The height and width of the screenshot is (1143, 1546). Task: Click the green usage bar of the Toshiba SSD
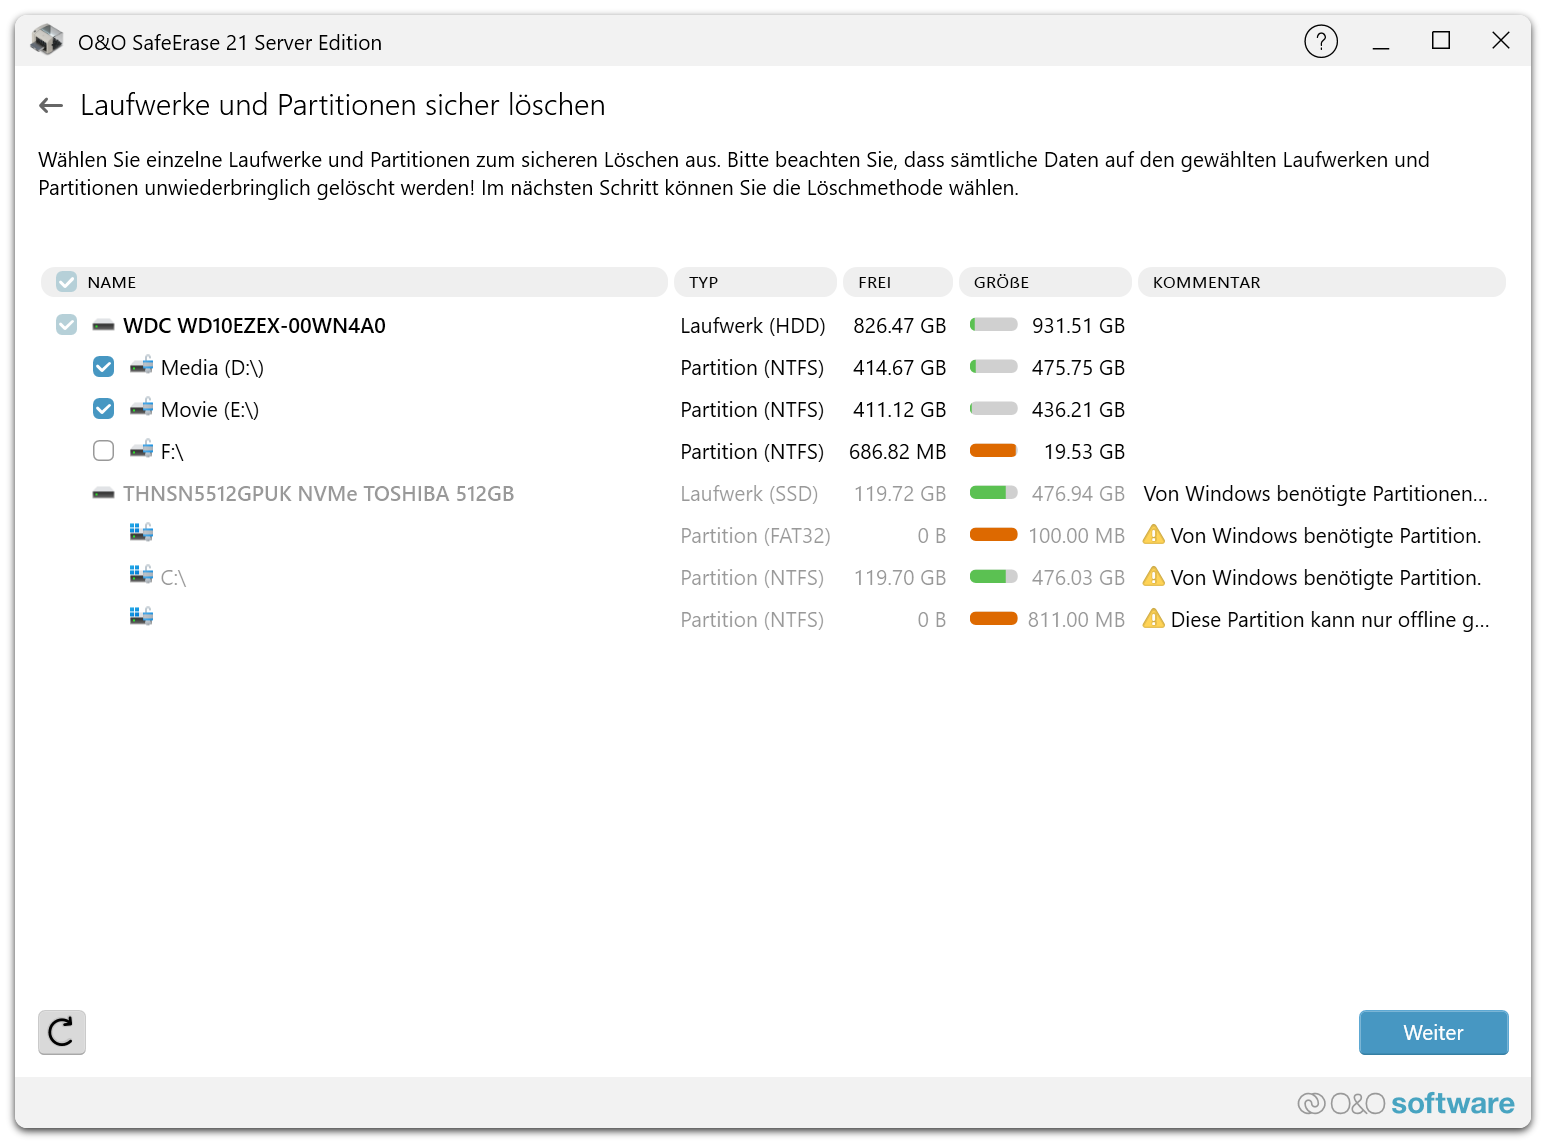point(994,493)
